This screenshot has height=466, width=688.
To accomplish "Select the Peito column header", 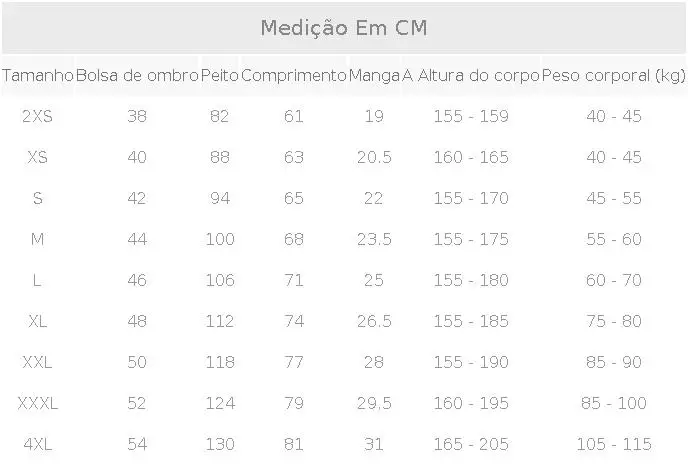I will [219, 75].
